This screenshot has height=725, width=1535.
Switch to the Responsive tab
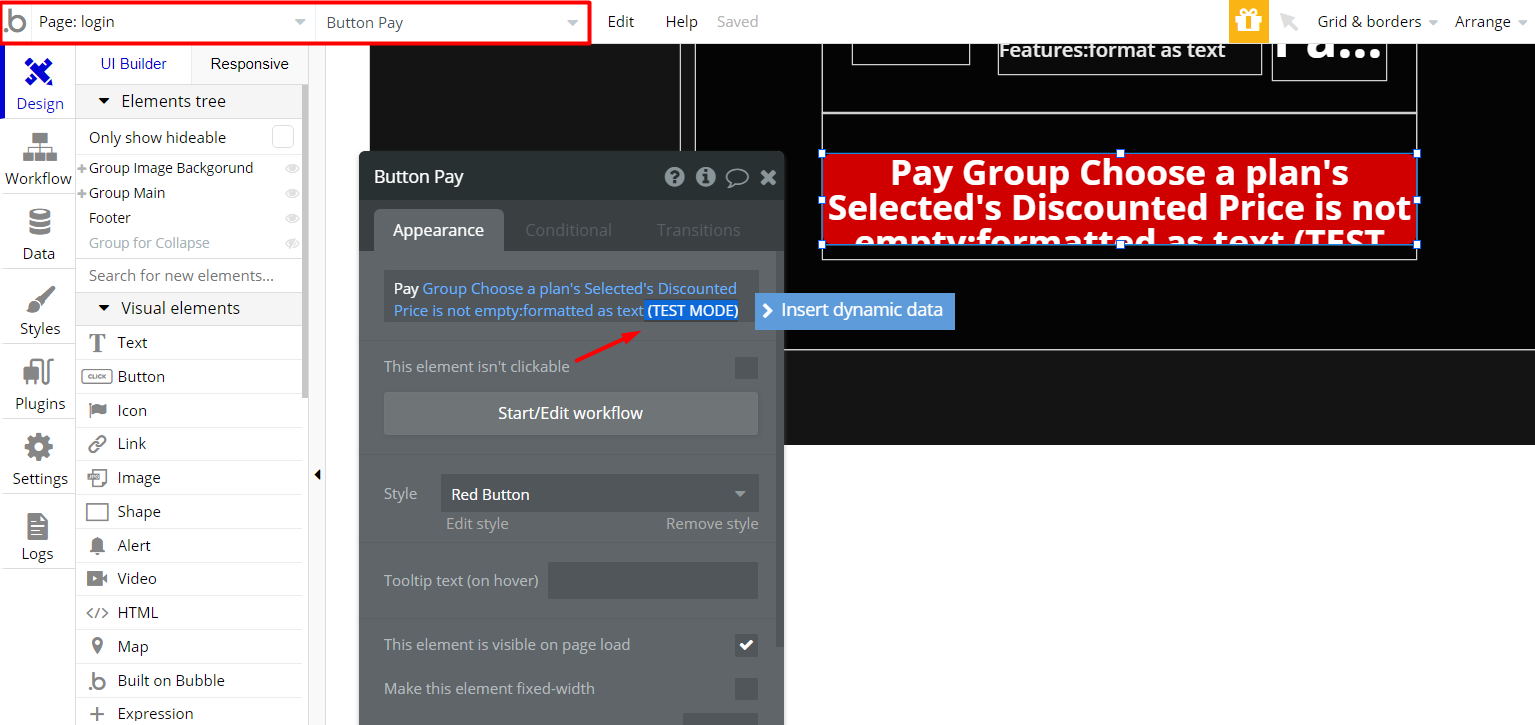click(250, 64)
